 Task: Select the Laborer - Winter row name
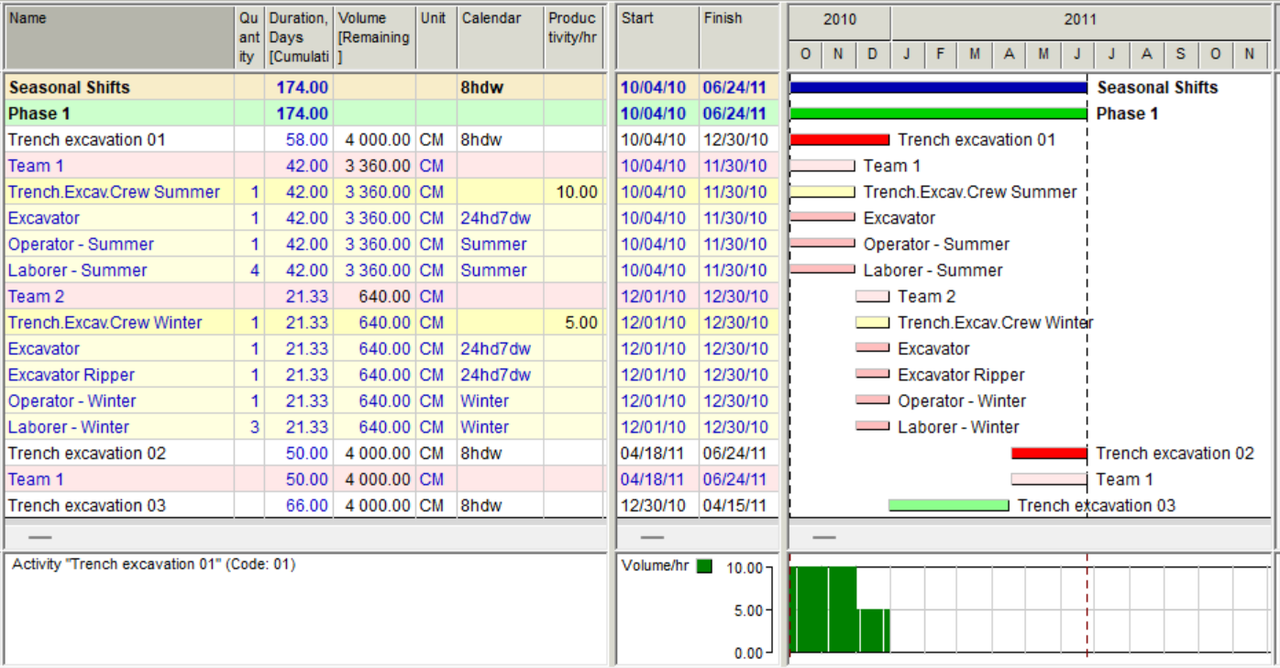[69, 427]
